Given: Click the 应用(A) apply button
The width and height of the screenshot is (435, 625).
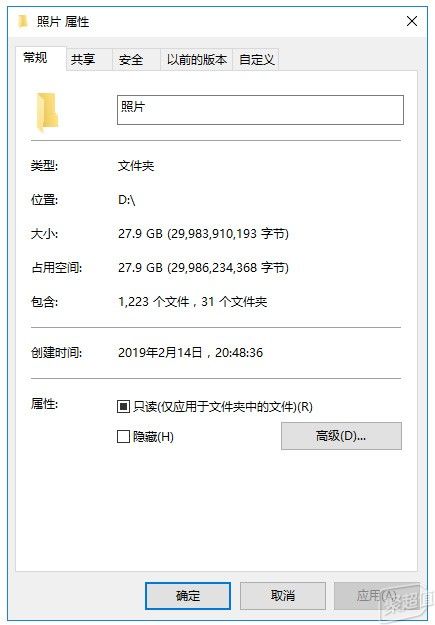Looking at the screenshot, I should coord(376,596).
